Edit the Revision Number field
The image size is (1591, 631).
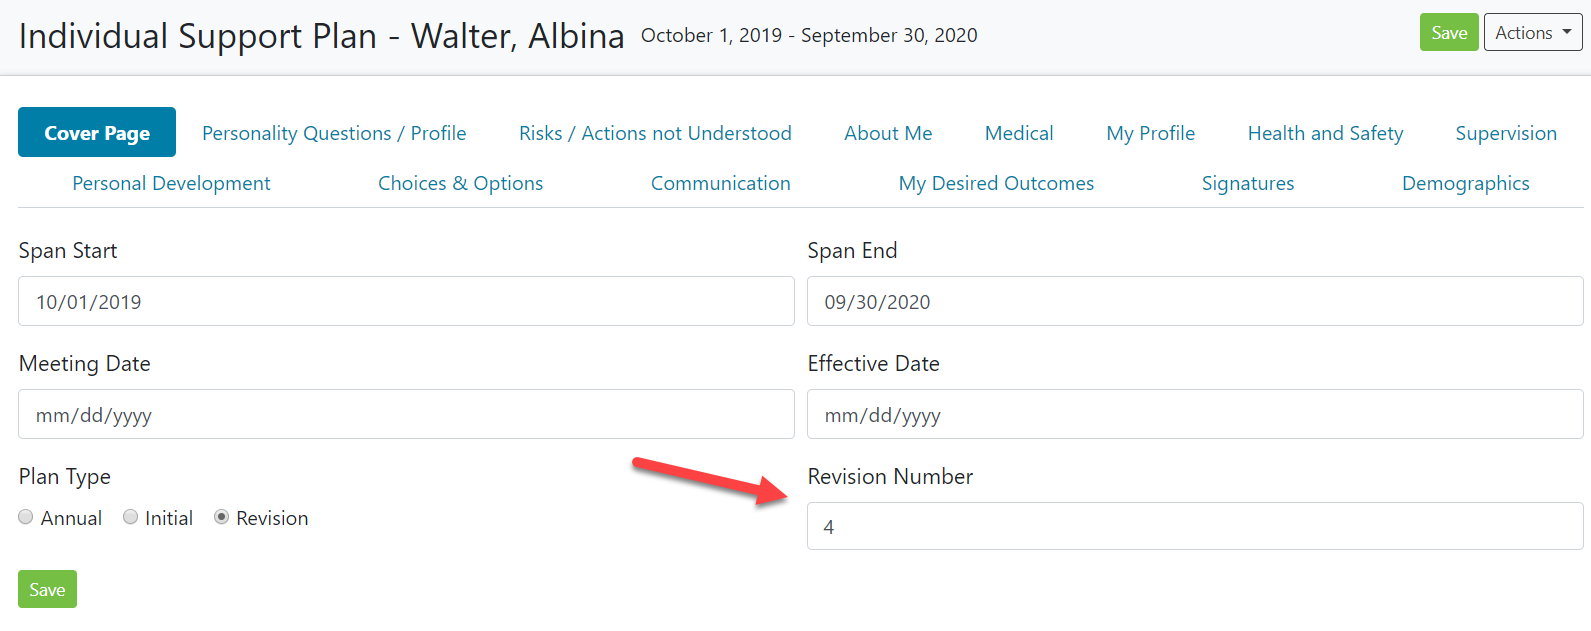pos(1195,526)
